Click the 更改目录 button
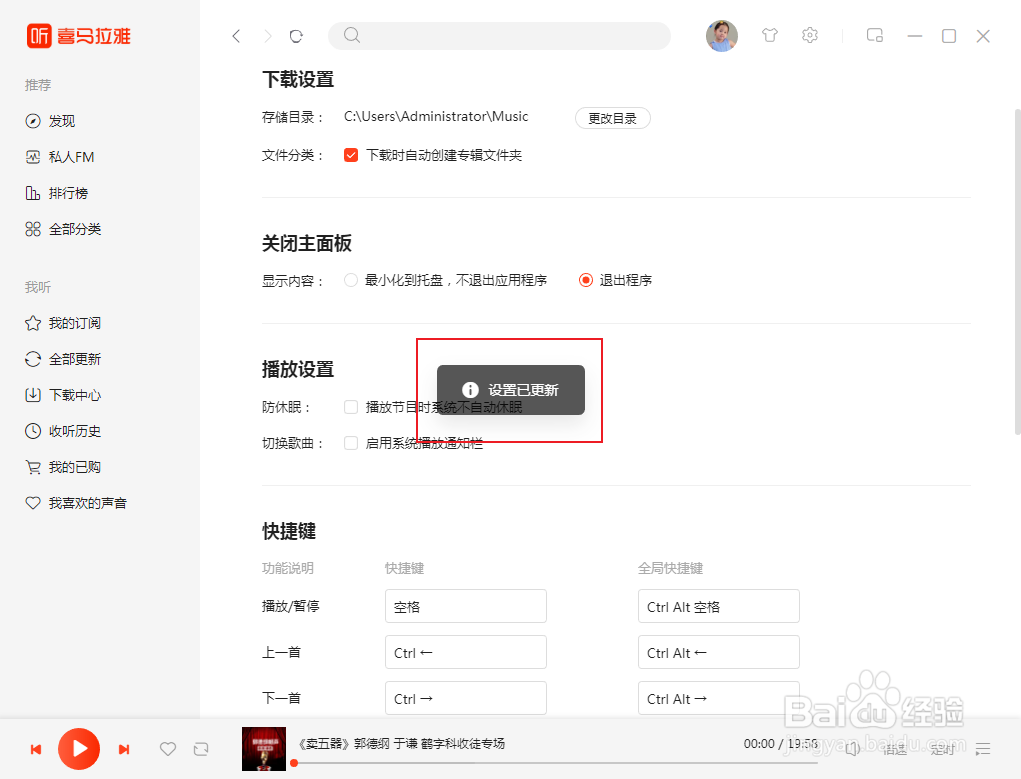 (x=612, y=117)
